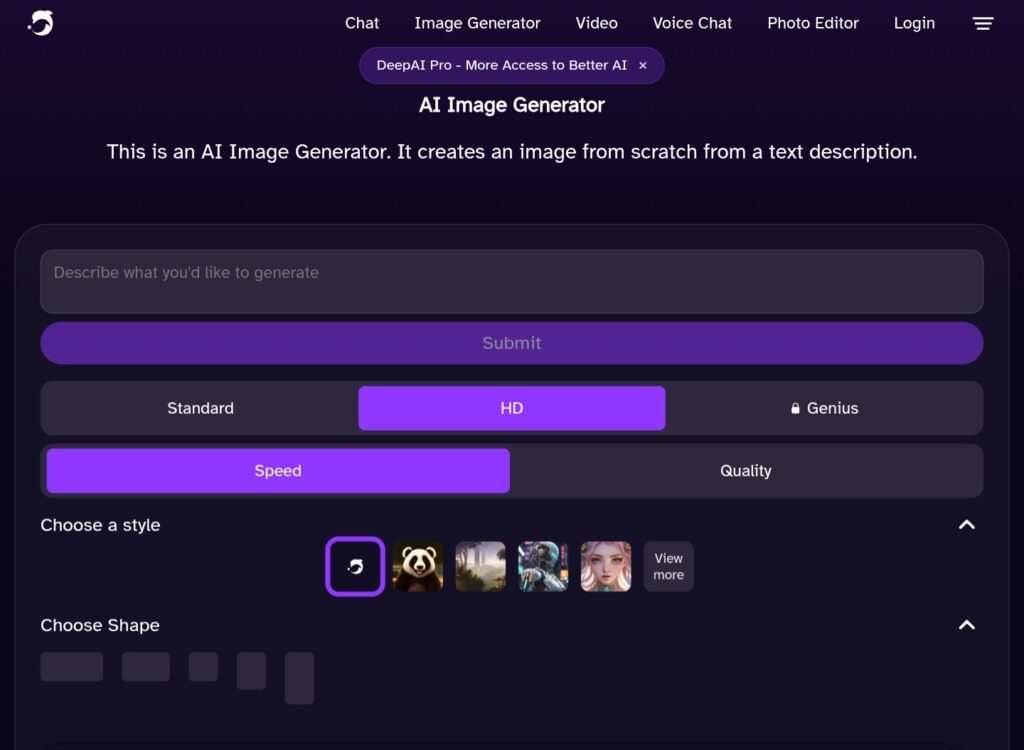Select the square shape option
Image resolution: width=1024 pixels, height=750 pixels.
click(203, 666)
